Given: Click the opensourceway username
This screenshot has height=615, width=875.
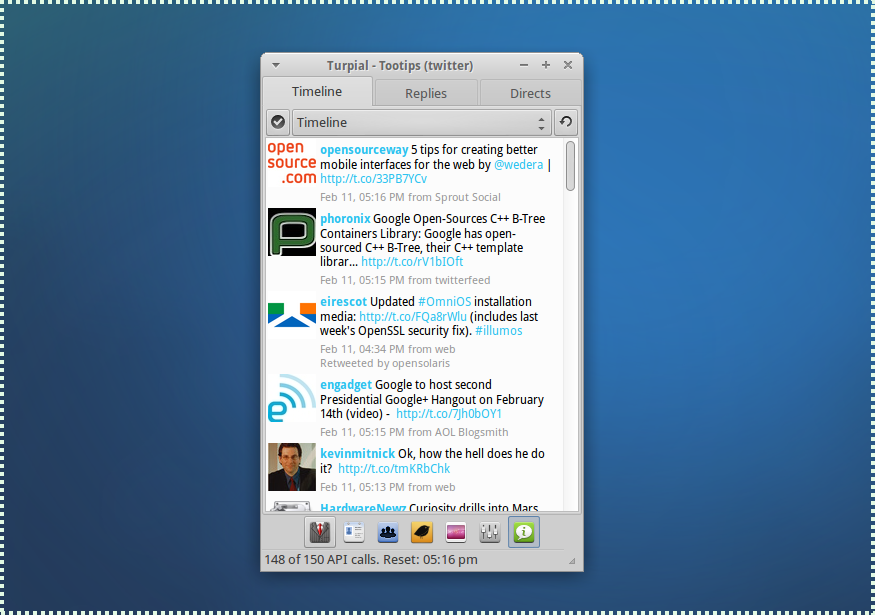Looking at the screenshot, I should (364, 150).
